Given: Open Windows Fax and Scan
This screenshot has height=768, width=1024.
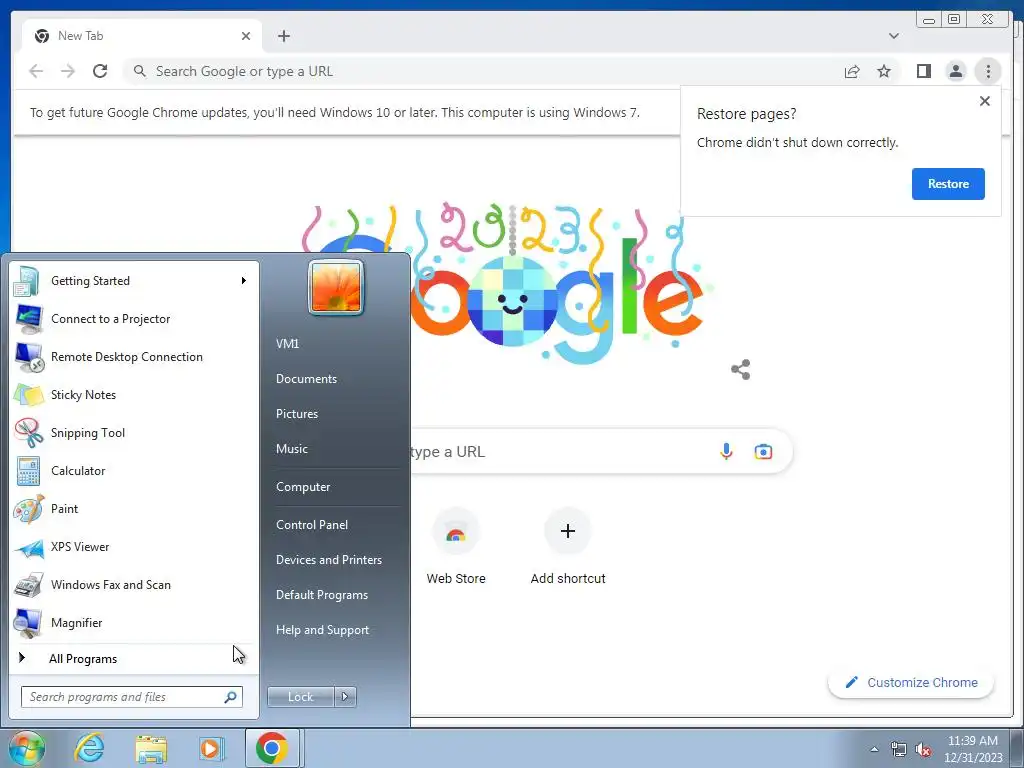Looking at the screenshot, I should click(x=135, y=584).
